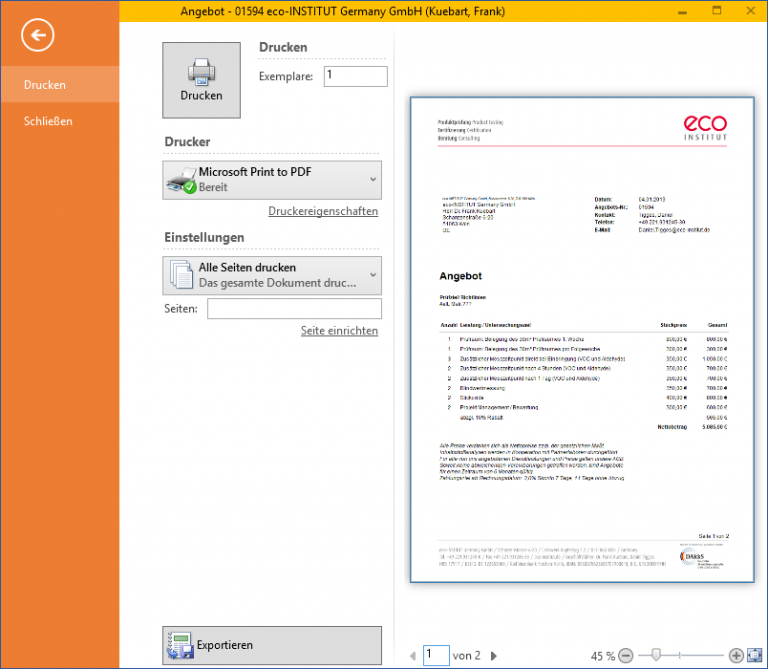Click the back arrow circle icon
Image resolution: width=768 pixels, height=669 pixels.
pos(38,35)
